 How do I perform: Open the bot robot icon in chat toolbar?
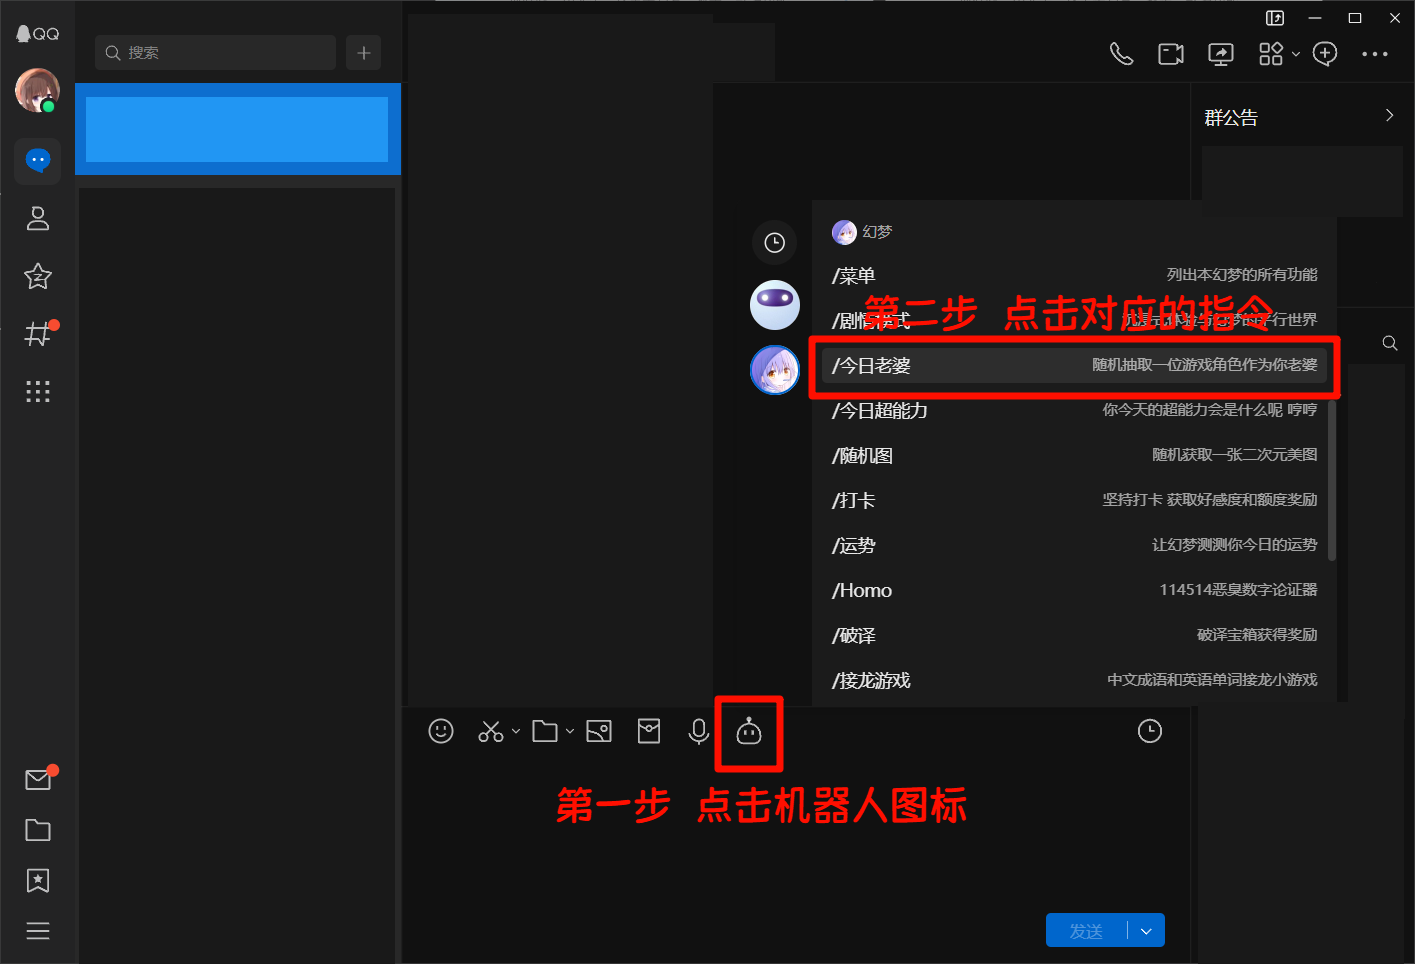[748, 733]
